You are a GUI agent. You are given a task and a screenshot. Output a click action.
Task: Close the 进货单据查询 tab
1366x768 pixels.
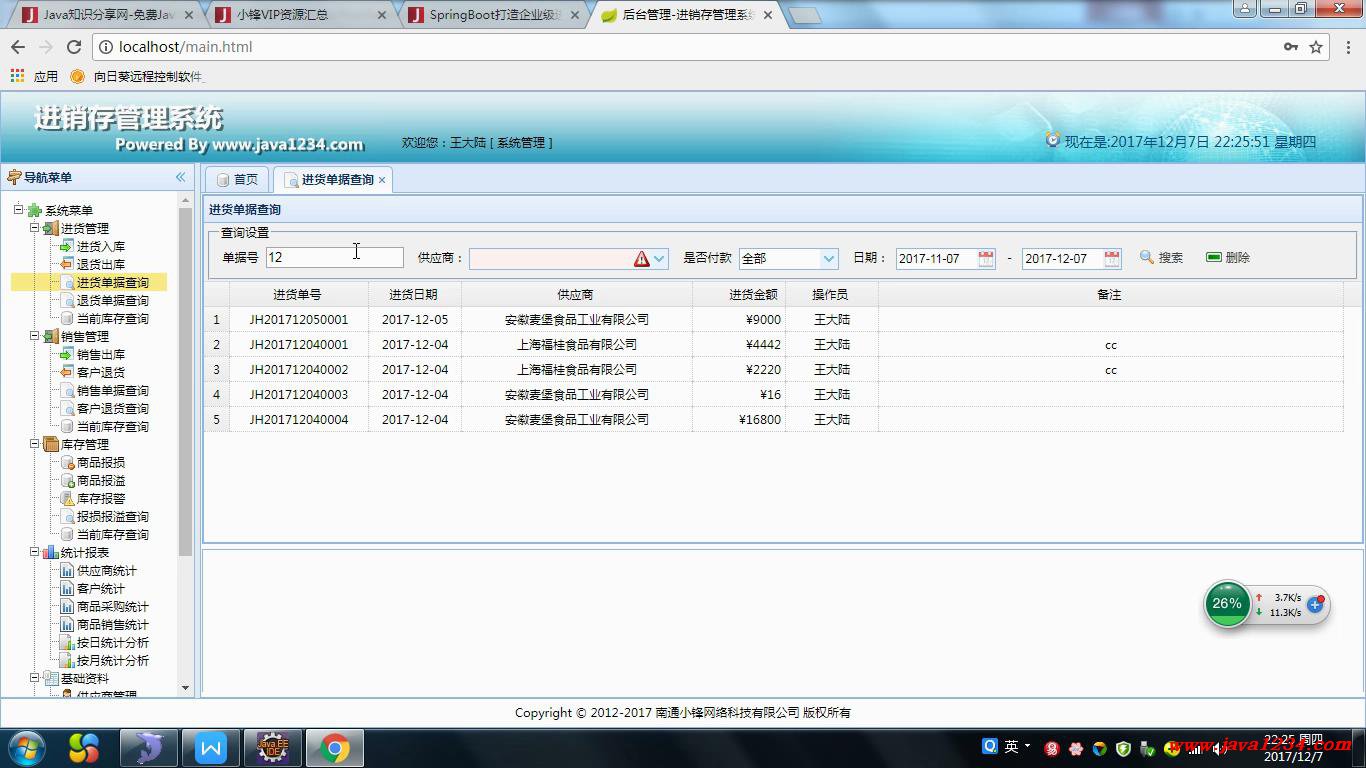pos(382,180)
